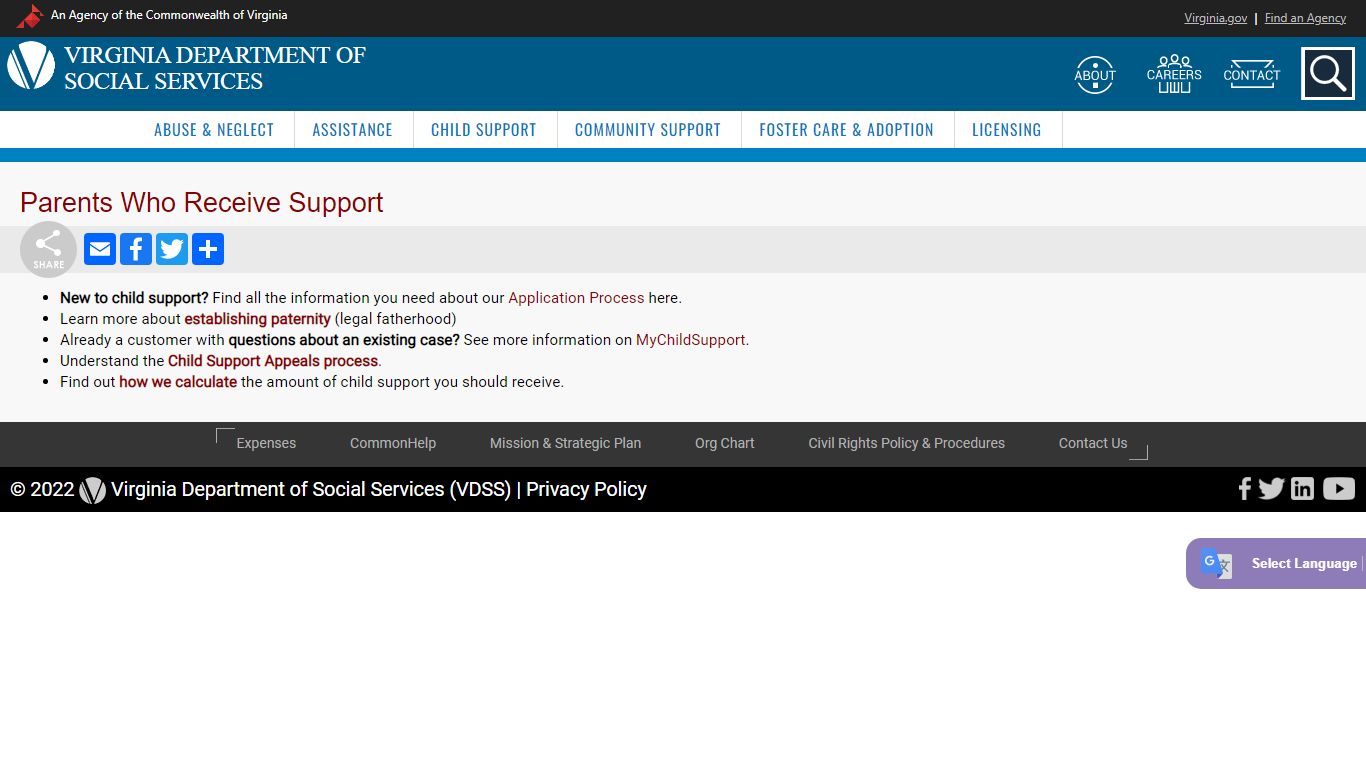Expand the Licensing navigation menu
Image resolution: width=1366 pixels, height=768 pixels.
coord(1007,130)
